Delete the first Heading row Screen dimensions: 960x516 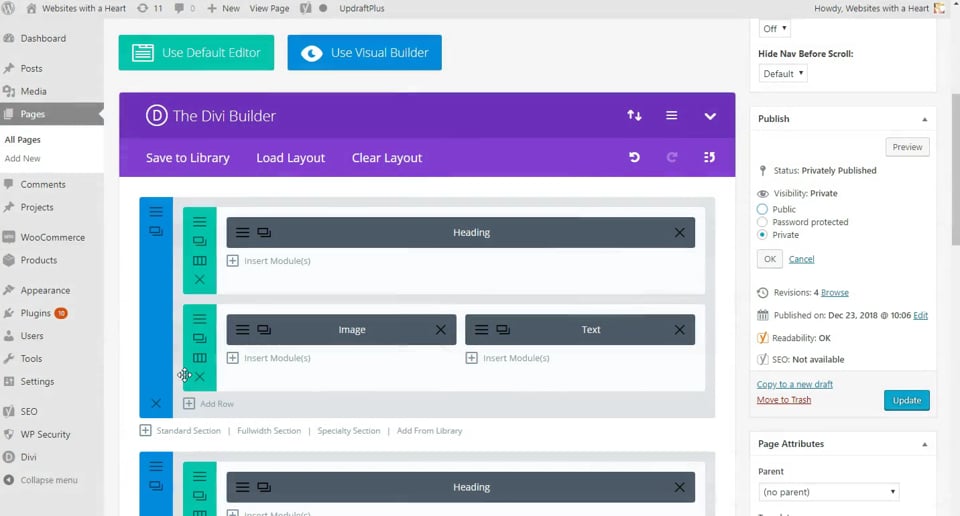[x=200, y=280]
